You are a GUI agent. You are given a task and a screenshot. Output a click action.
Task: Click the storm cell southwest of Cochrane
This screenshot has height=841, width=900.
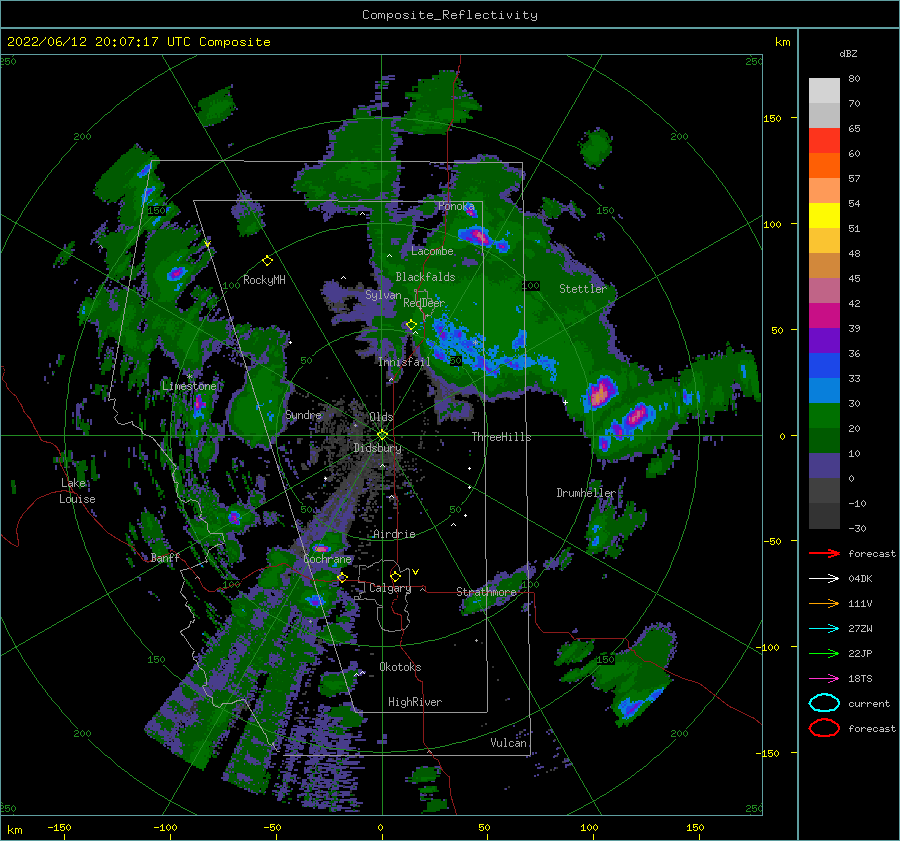click(315, 600)
